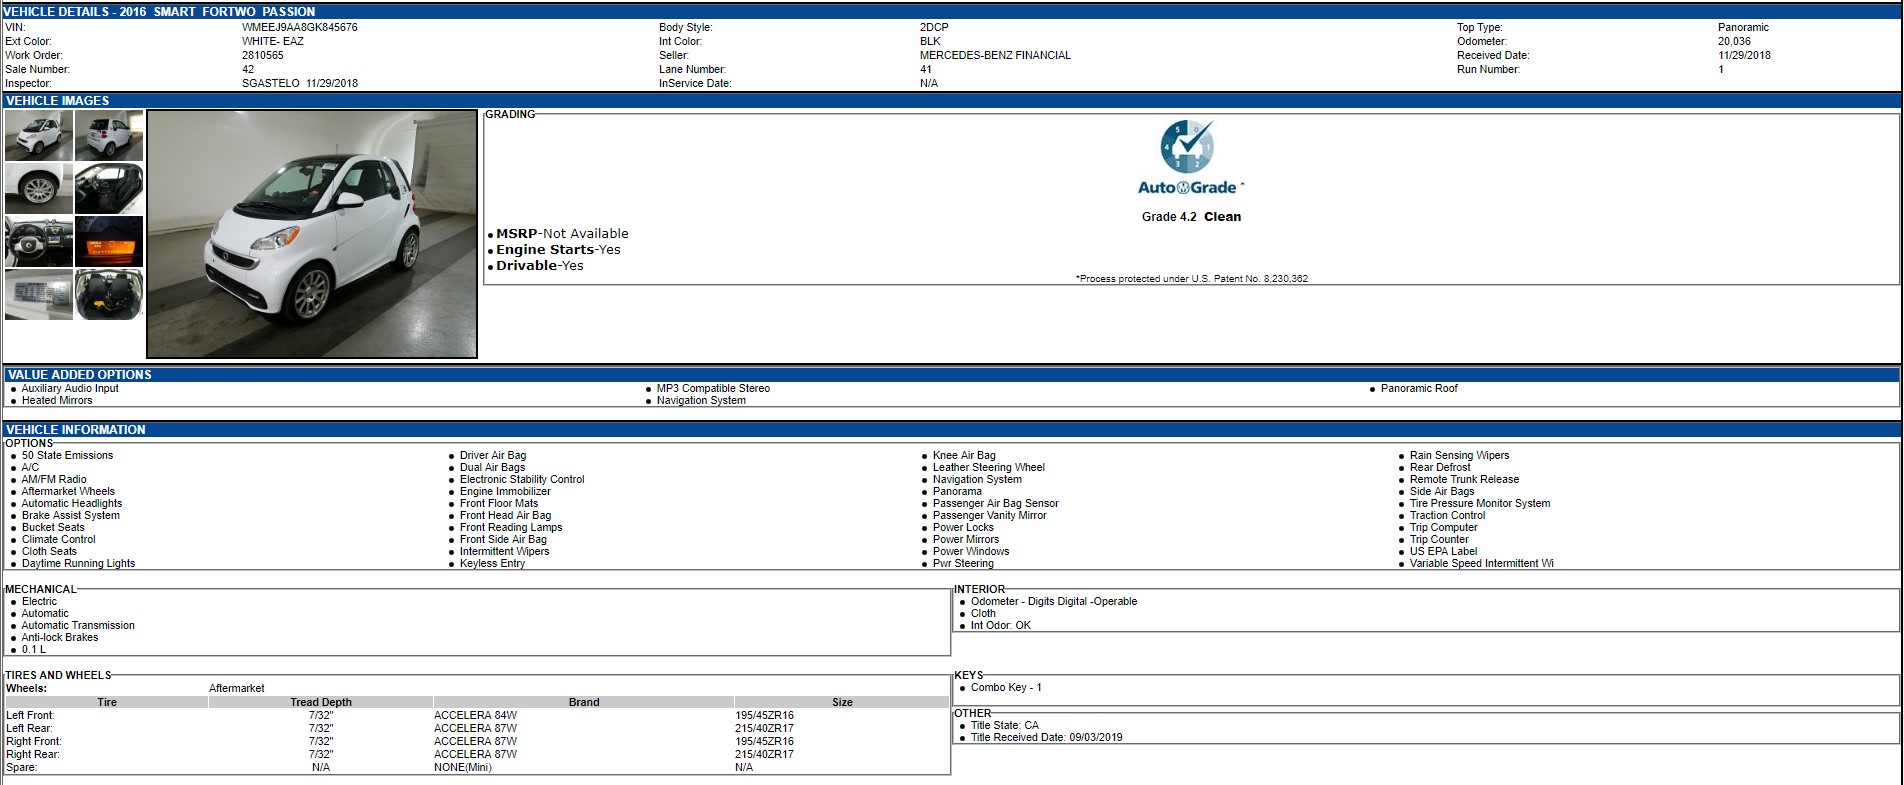Click the Passenger Air Bag Sensor option
The width and height of the screenshot is (1904, 785).
point(995,503)
